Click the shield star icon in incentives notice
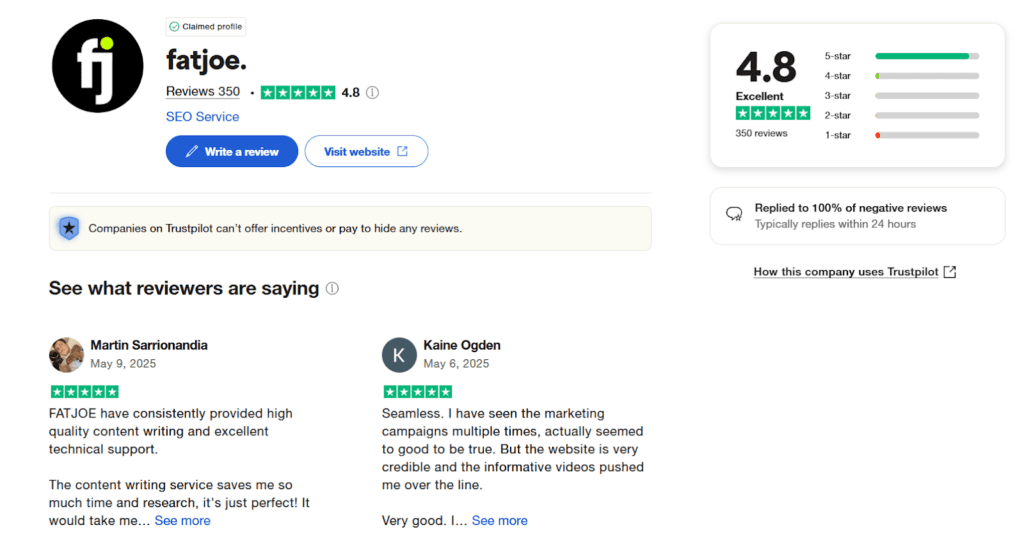The image size is (1024, 541). click(69, 228)
